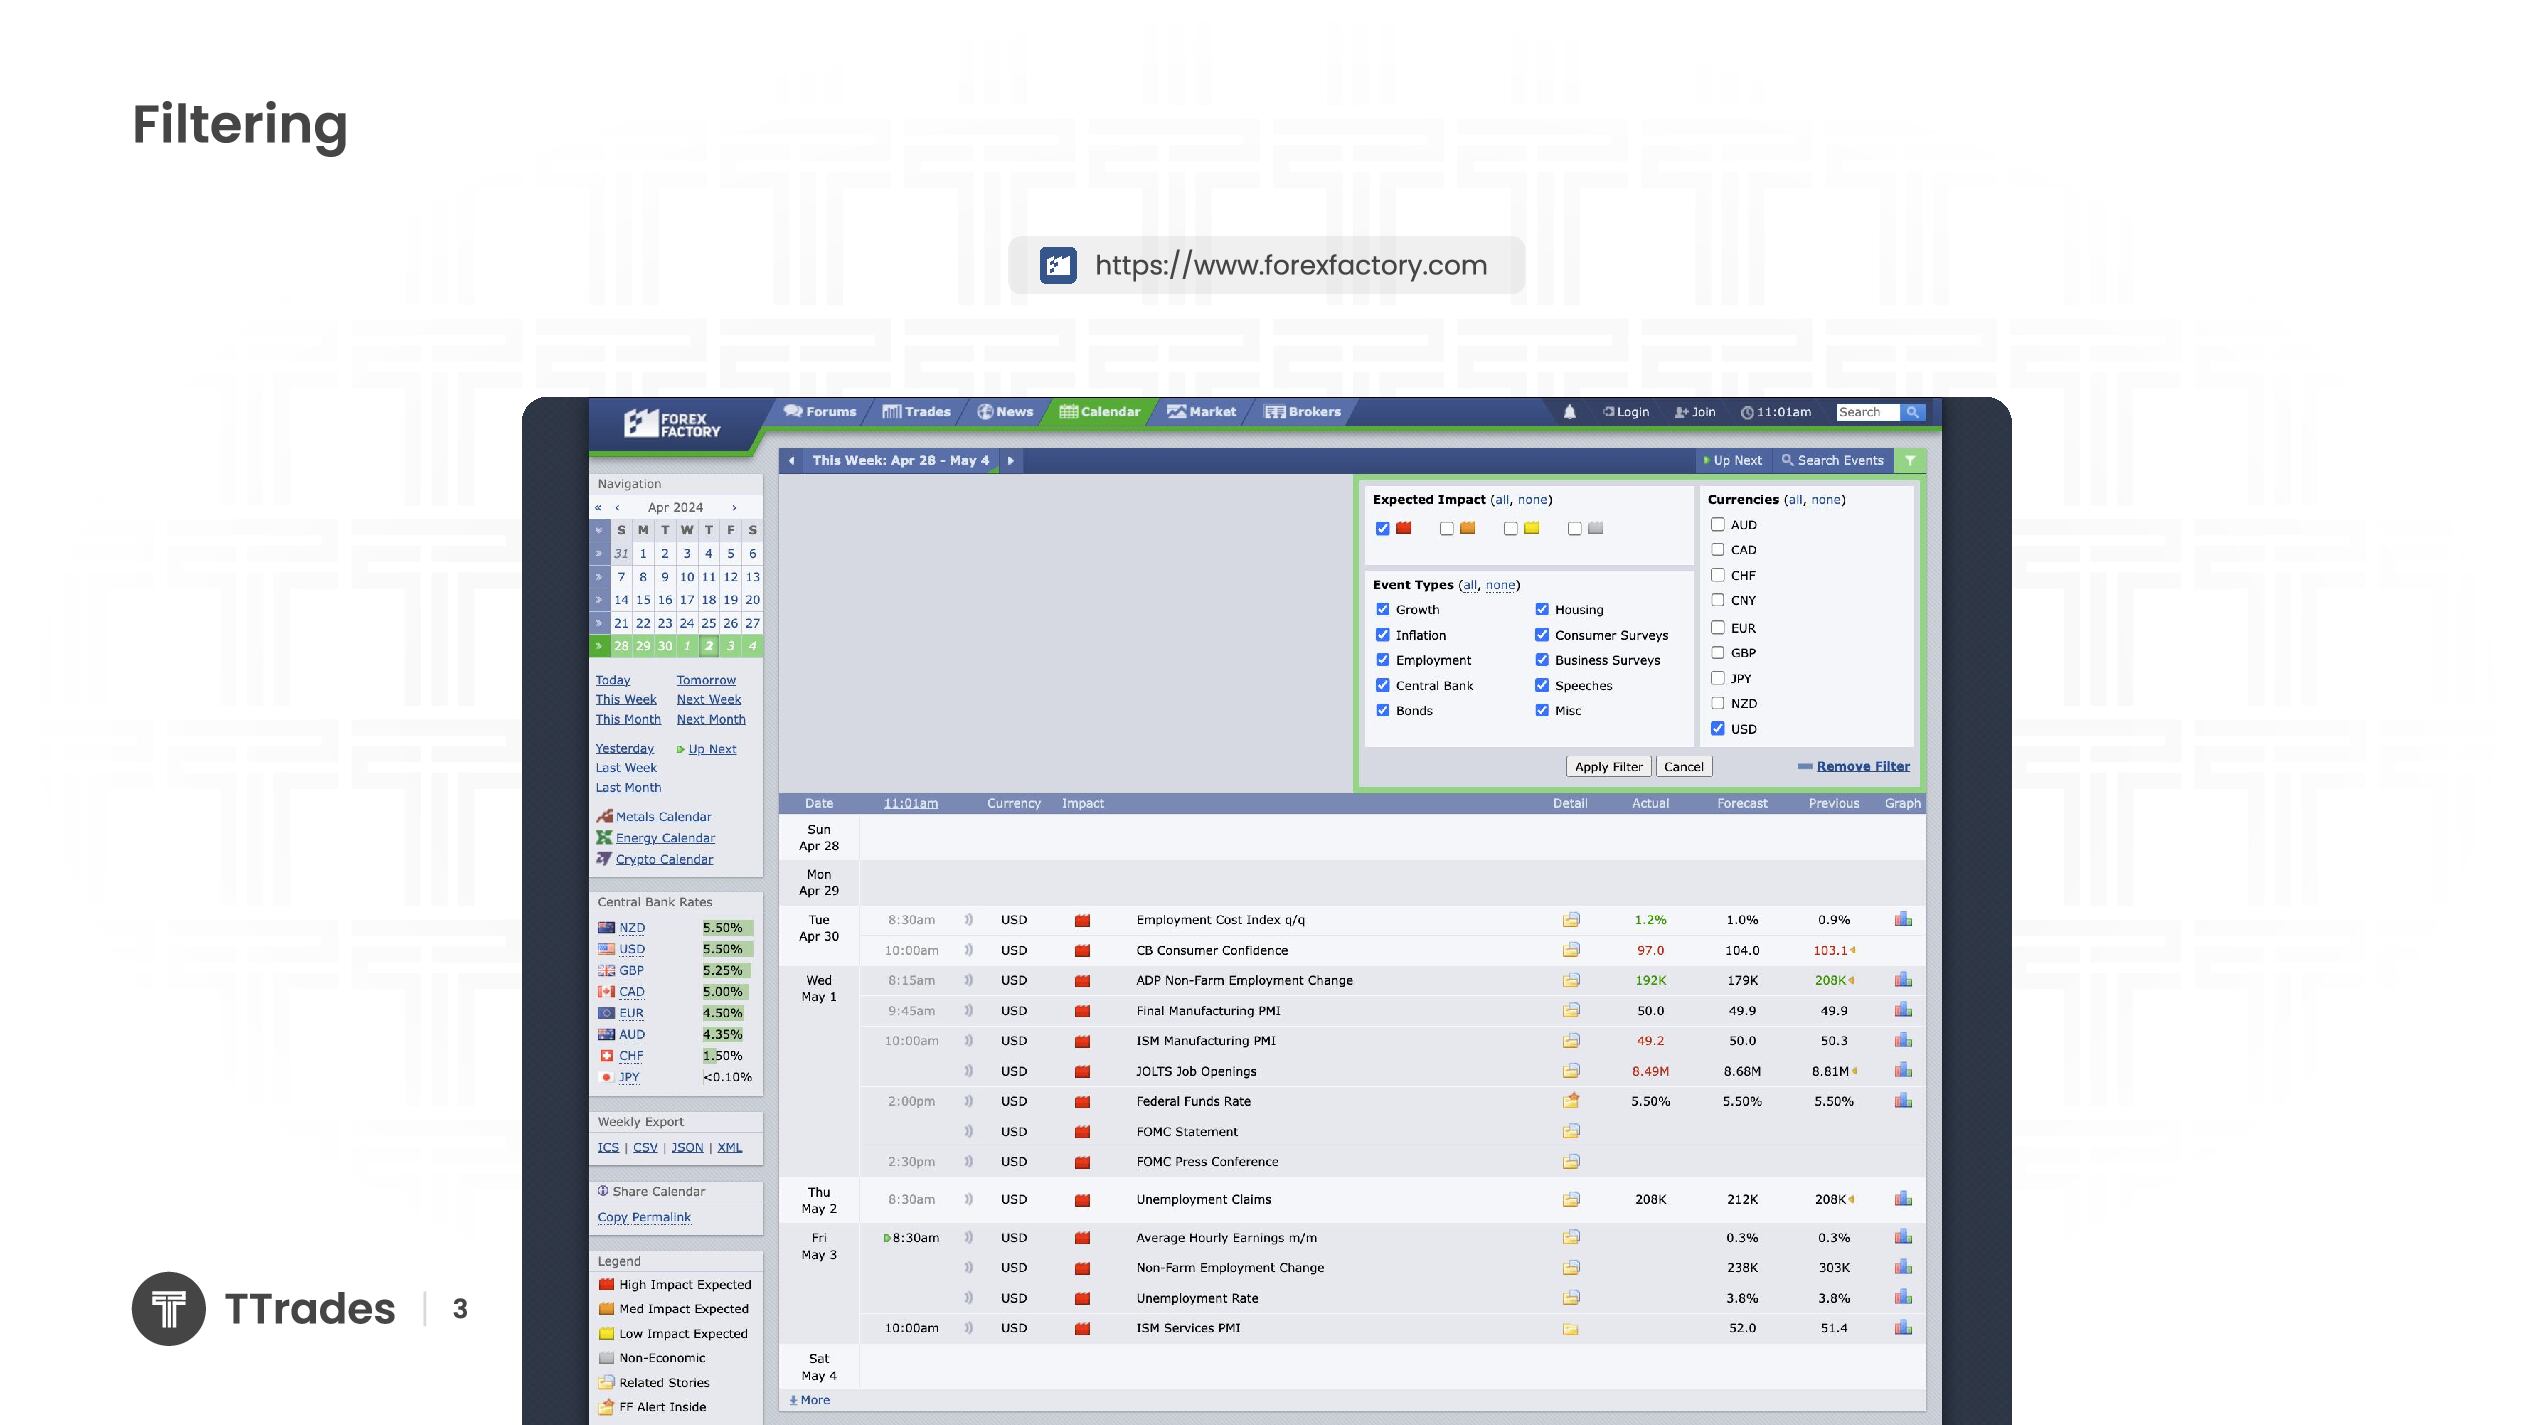Show graph for Employment Cost Index q/q
This screenshot has height=1425, width=2533.
(x=1903, y=919)
